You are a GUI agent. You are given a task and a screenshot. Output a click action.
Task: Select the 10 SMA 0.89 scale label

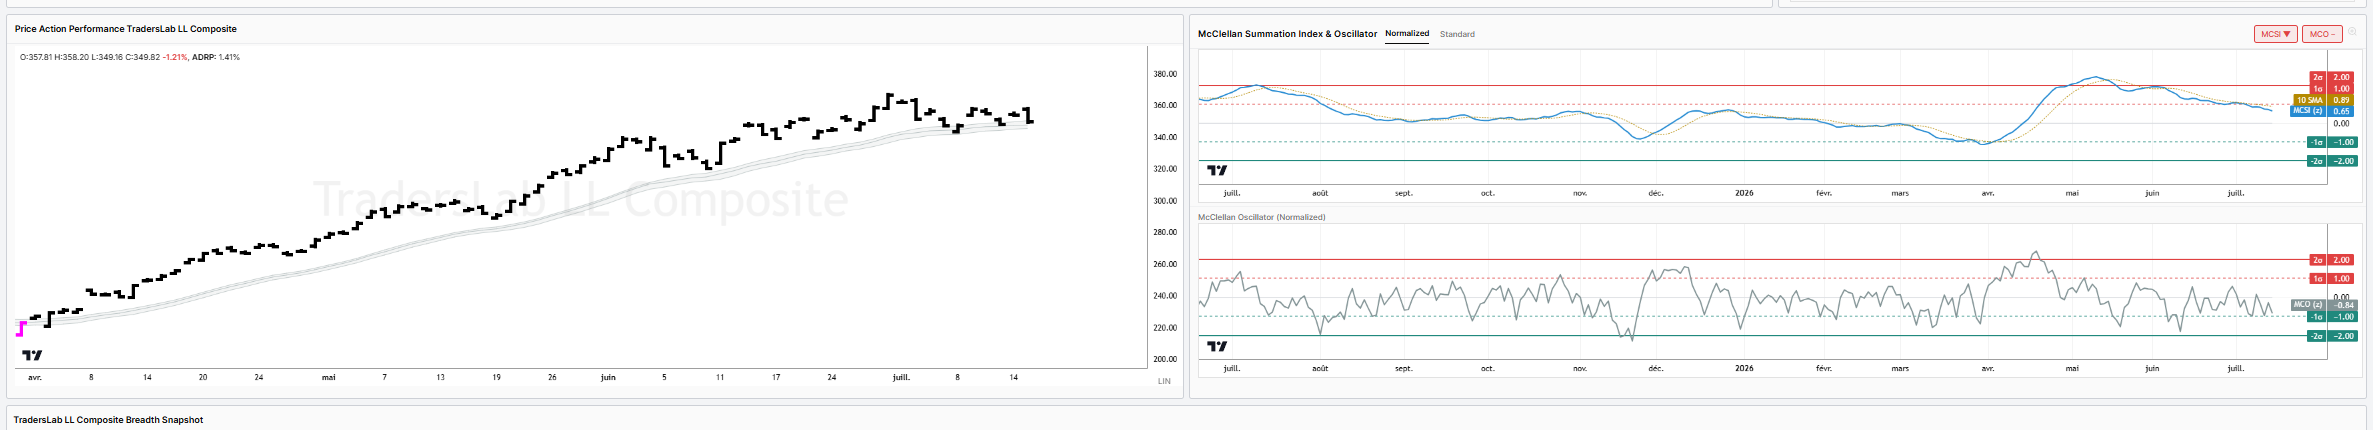(2322, 100)
